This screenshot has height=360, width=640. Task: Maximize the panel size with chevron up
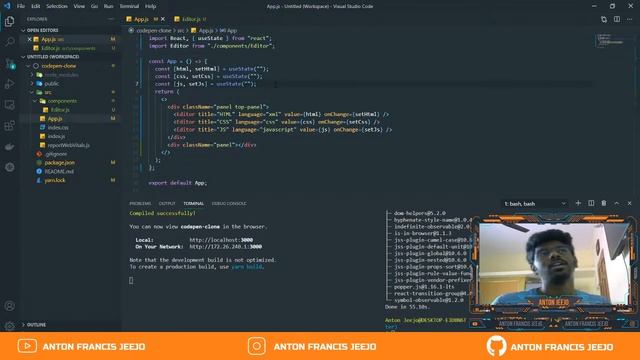click(617, 203)
